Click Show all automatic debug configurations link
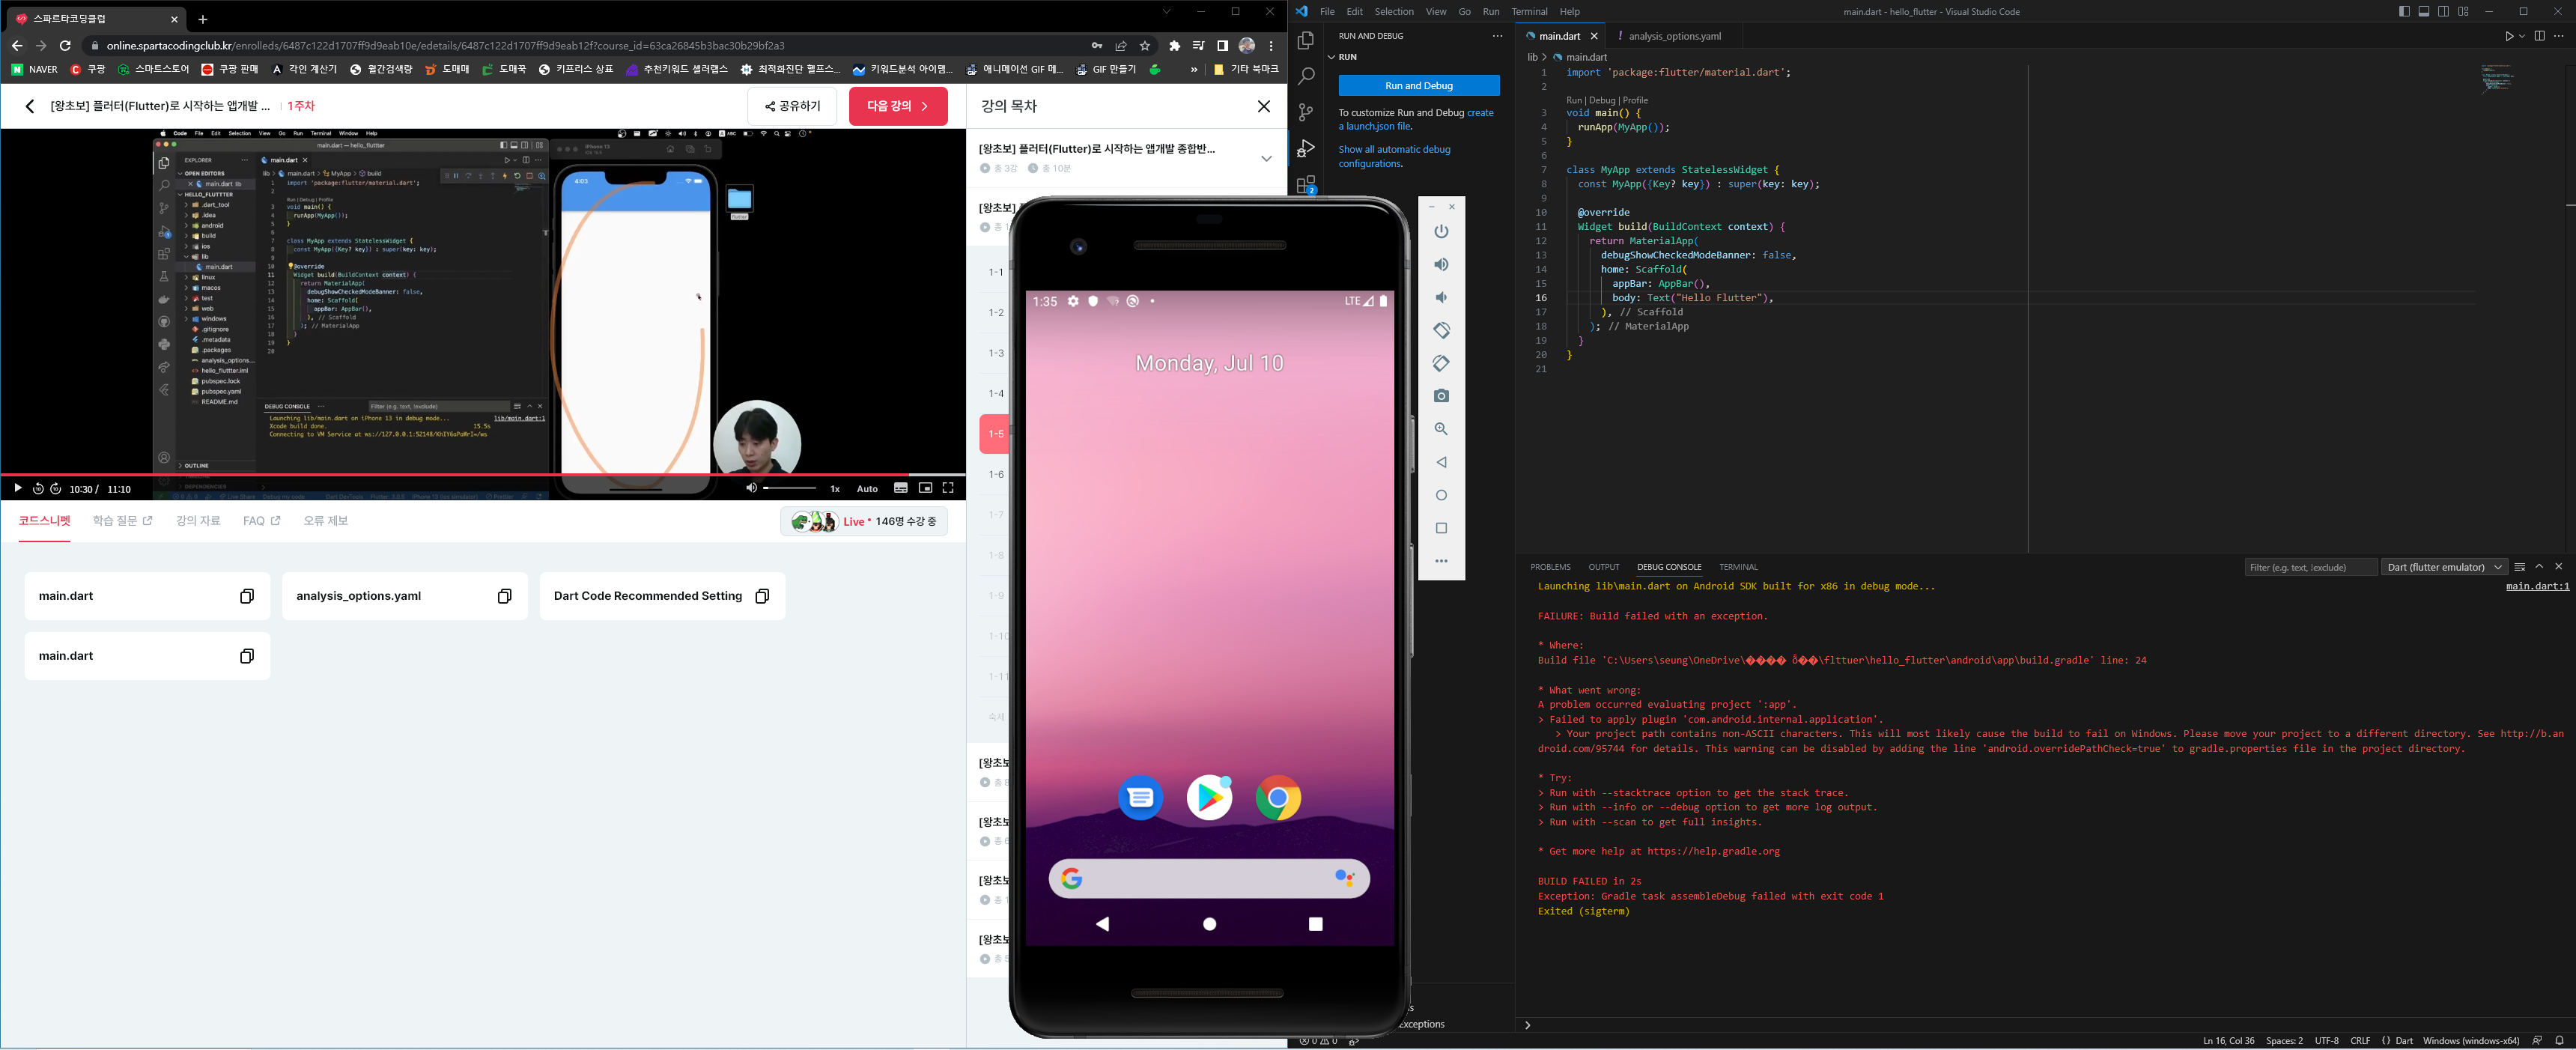The image size is (2576, 1050). [x=1394, y=156]
